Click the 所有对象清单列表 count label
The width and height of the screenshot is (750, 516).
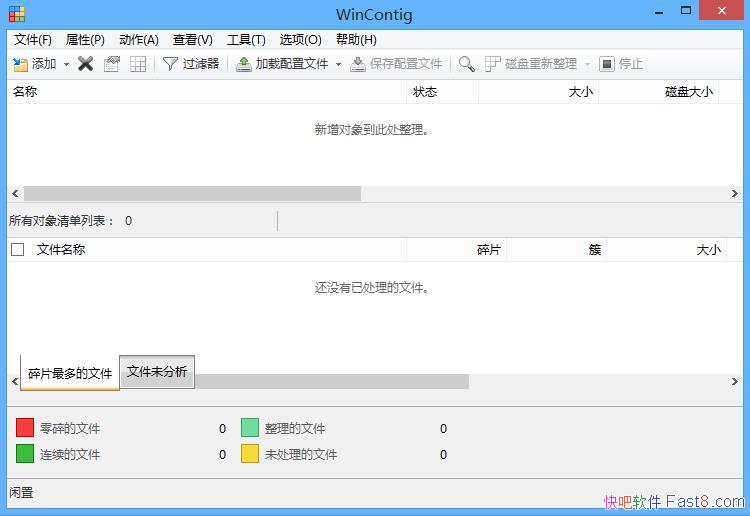tap(71, 221)
